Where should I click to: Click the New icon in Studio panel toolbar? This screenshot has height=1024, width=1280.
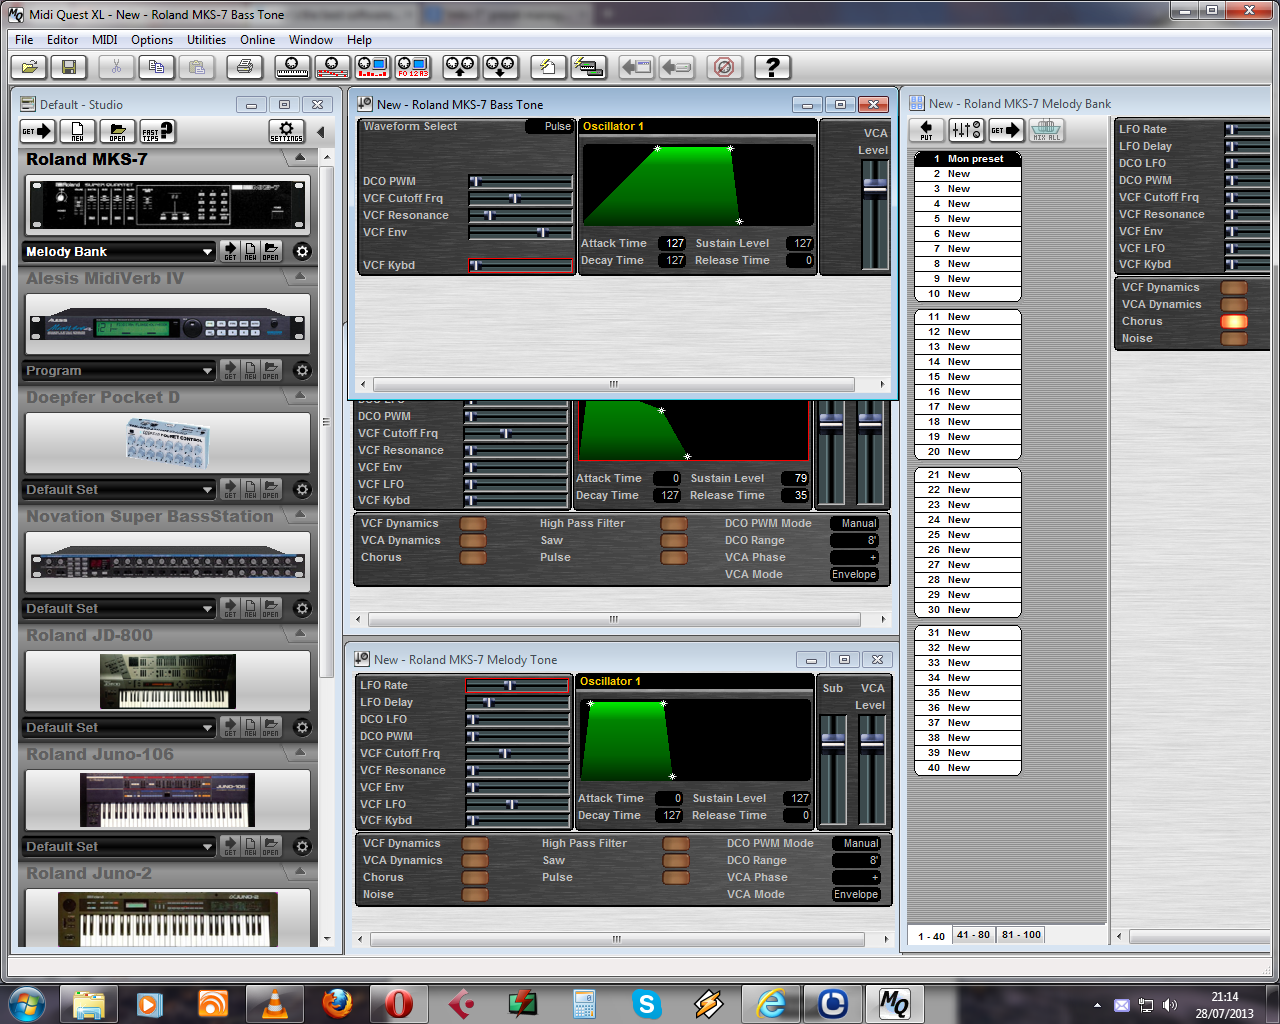[x=77, y=131]
